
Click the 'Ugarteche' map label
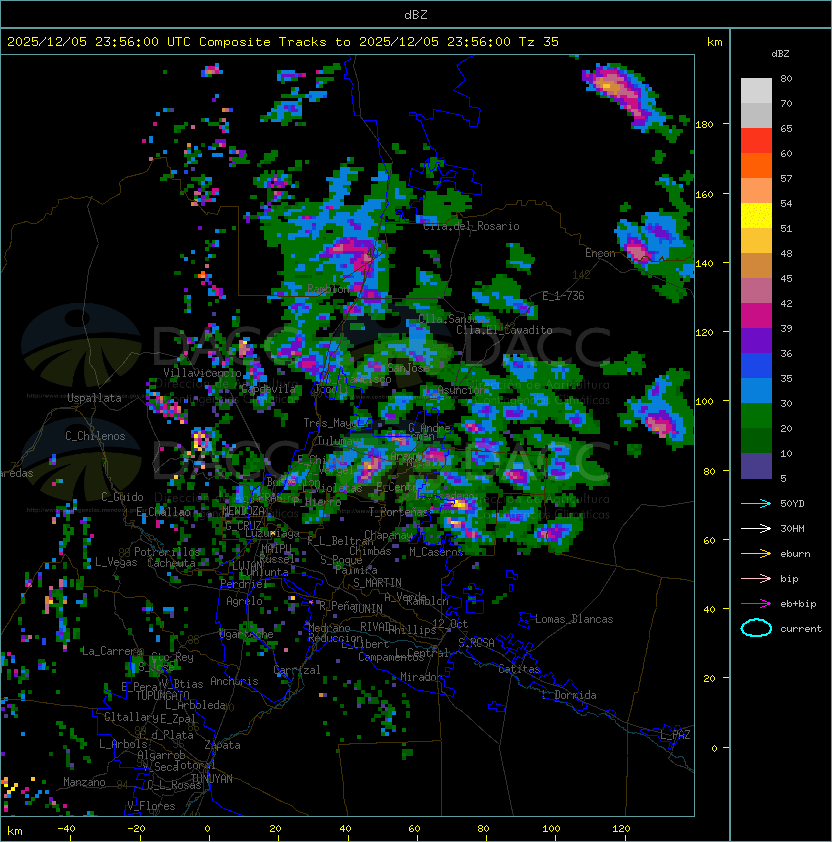(247, 634)
